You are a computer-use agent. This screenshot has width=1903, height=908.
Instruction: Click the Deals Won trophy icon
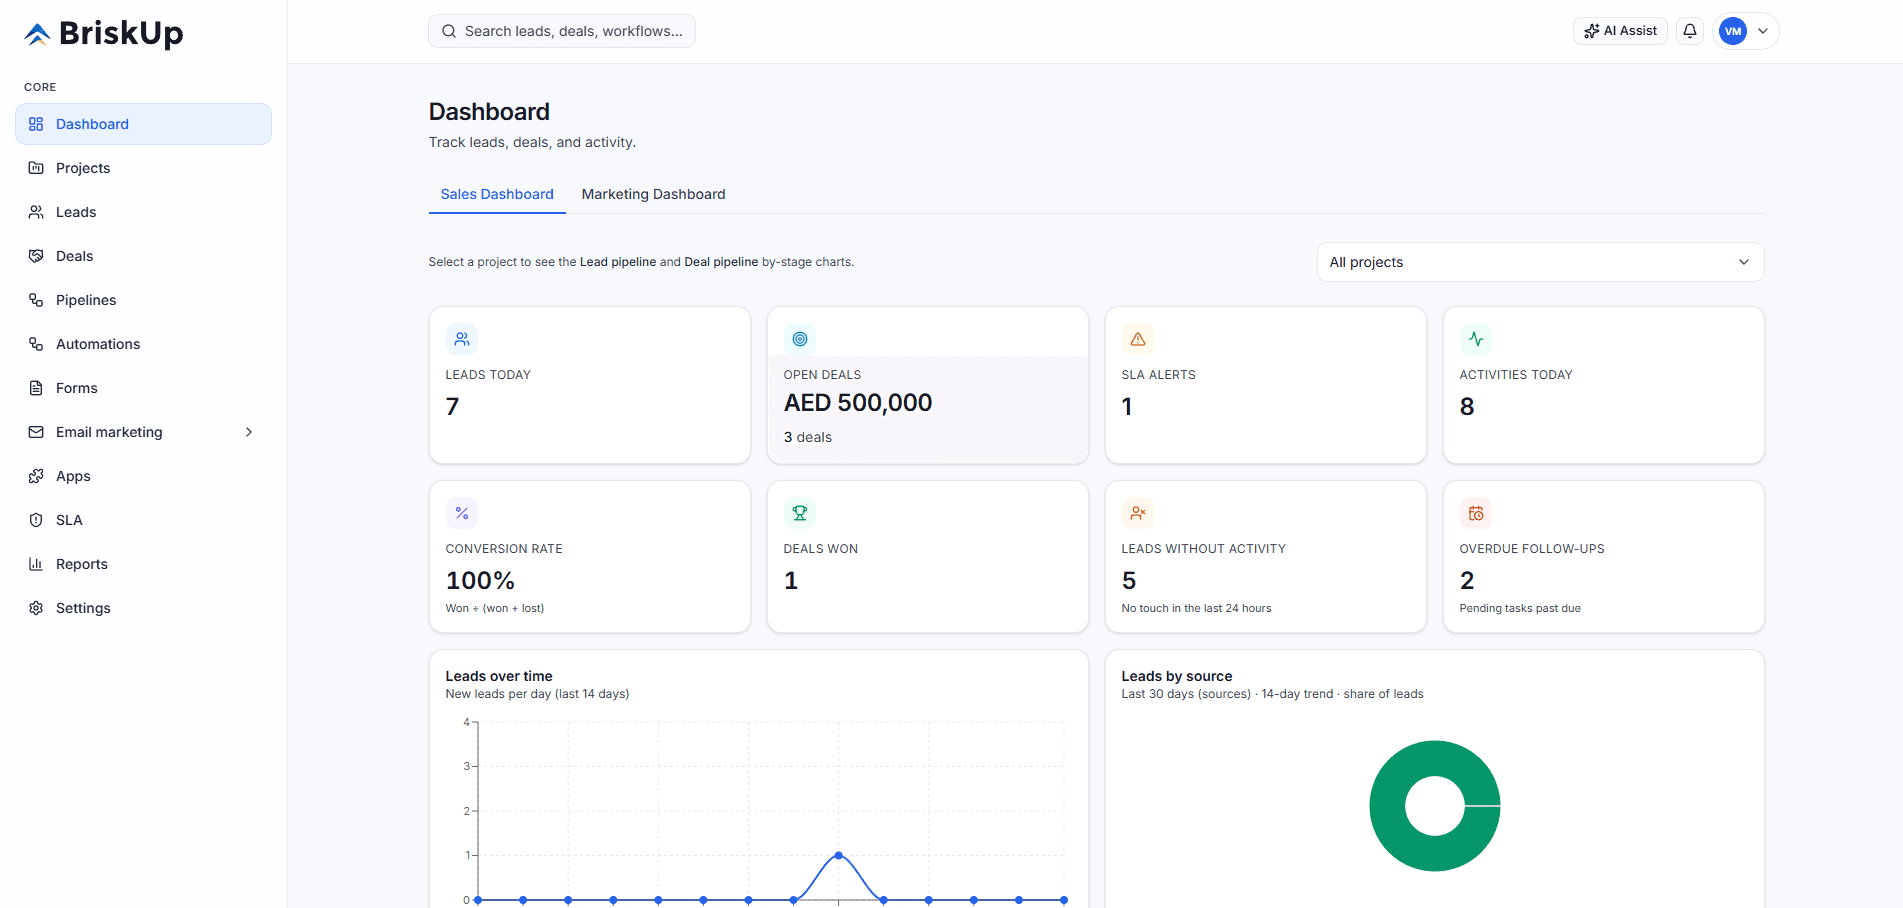click(x=800, y=513)
